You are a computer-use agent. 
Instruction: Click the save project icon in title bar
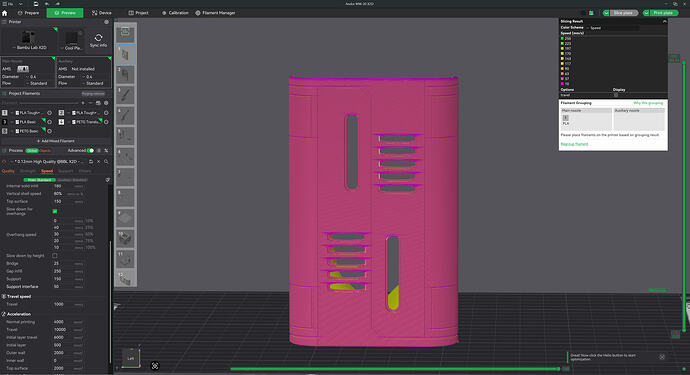(x=36, y=4)
